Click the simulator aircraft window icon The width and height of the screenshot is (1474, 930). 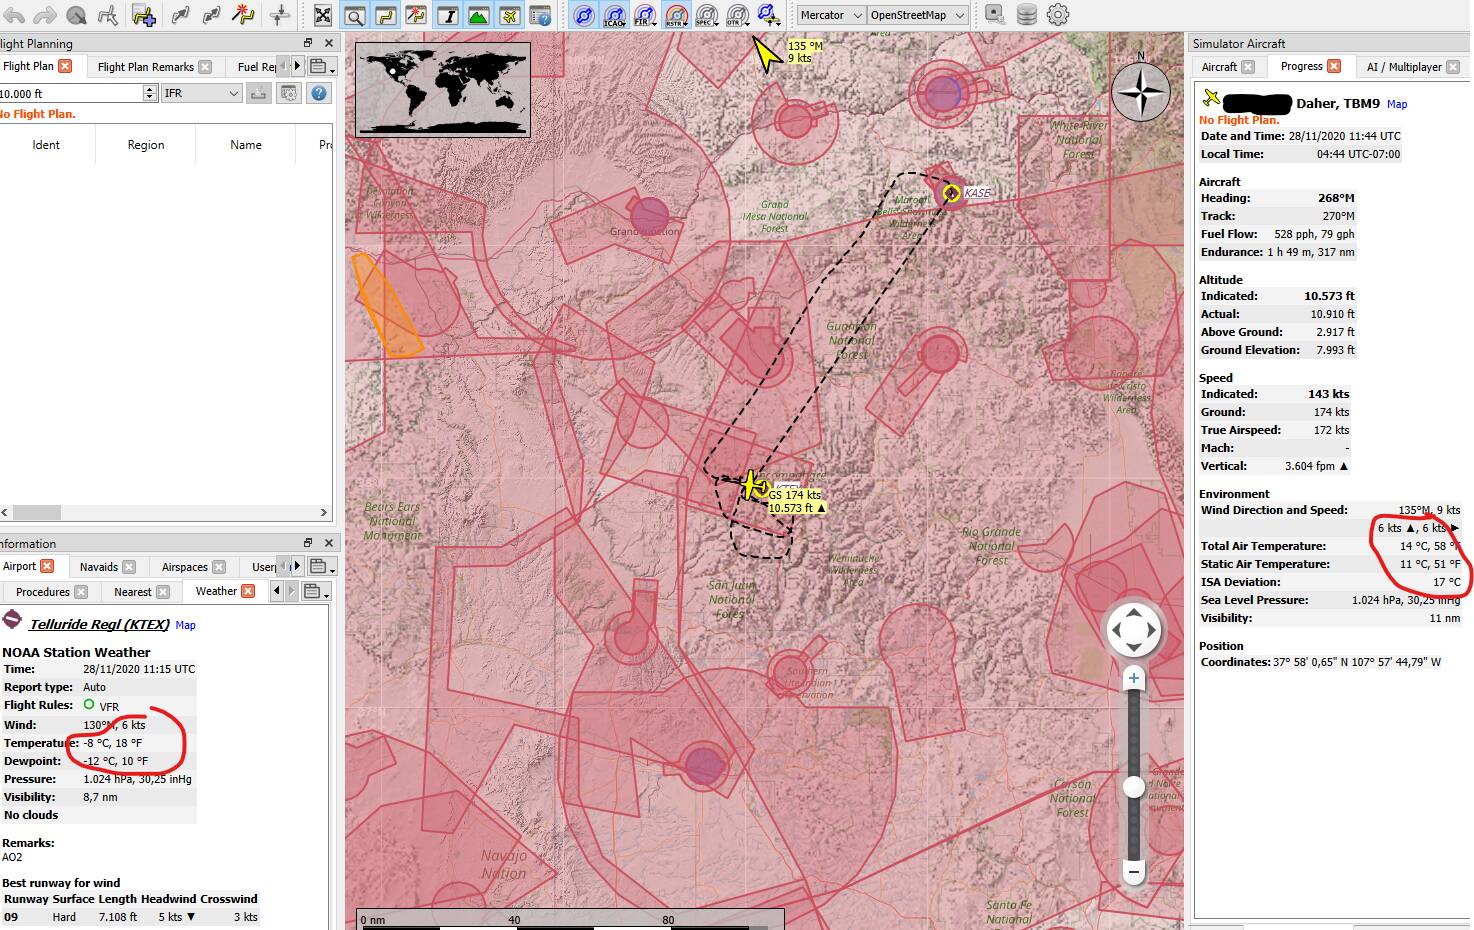[509, 16]
